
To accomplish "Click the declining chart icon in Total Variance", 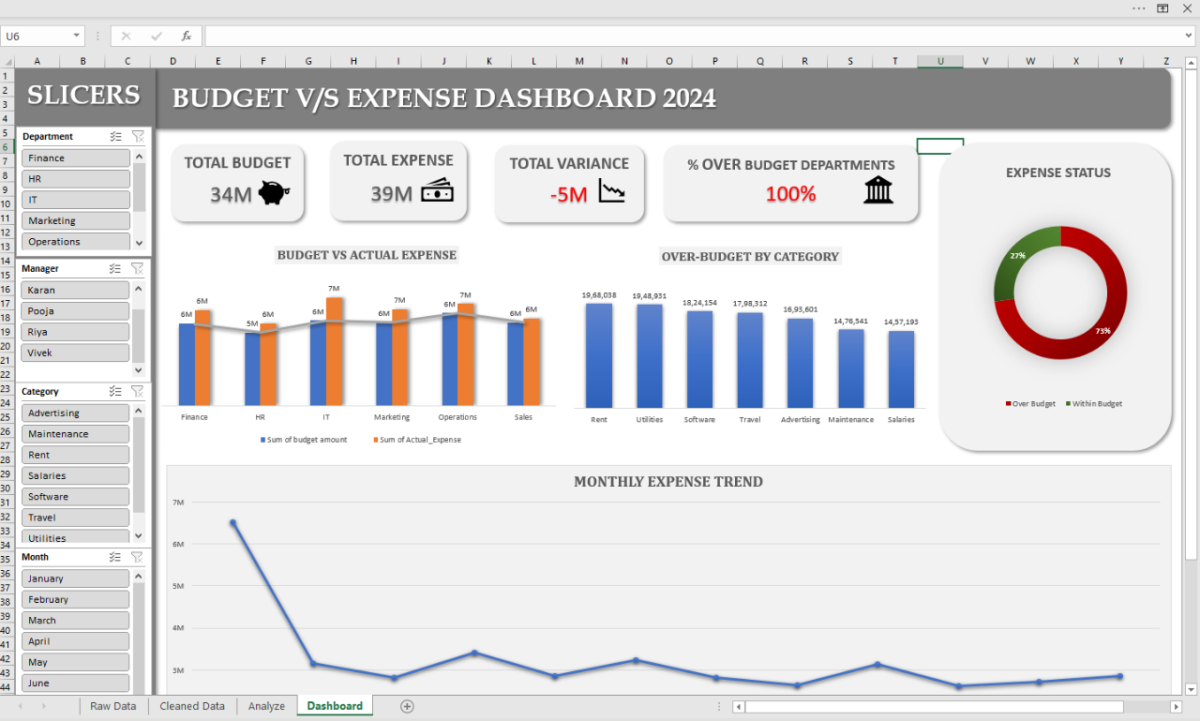I will point(611,191).
